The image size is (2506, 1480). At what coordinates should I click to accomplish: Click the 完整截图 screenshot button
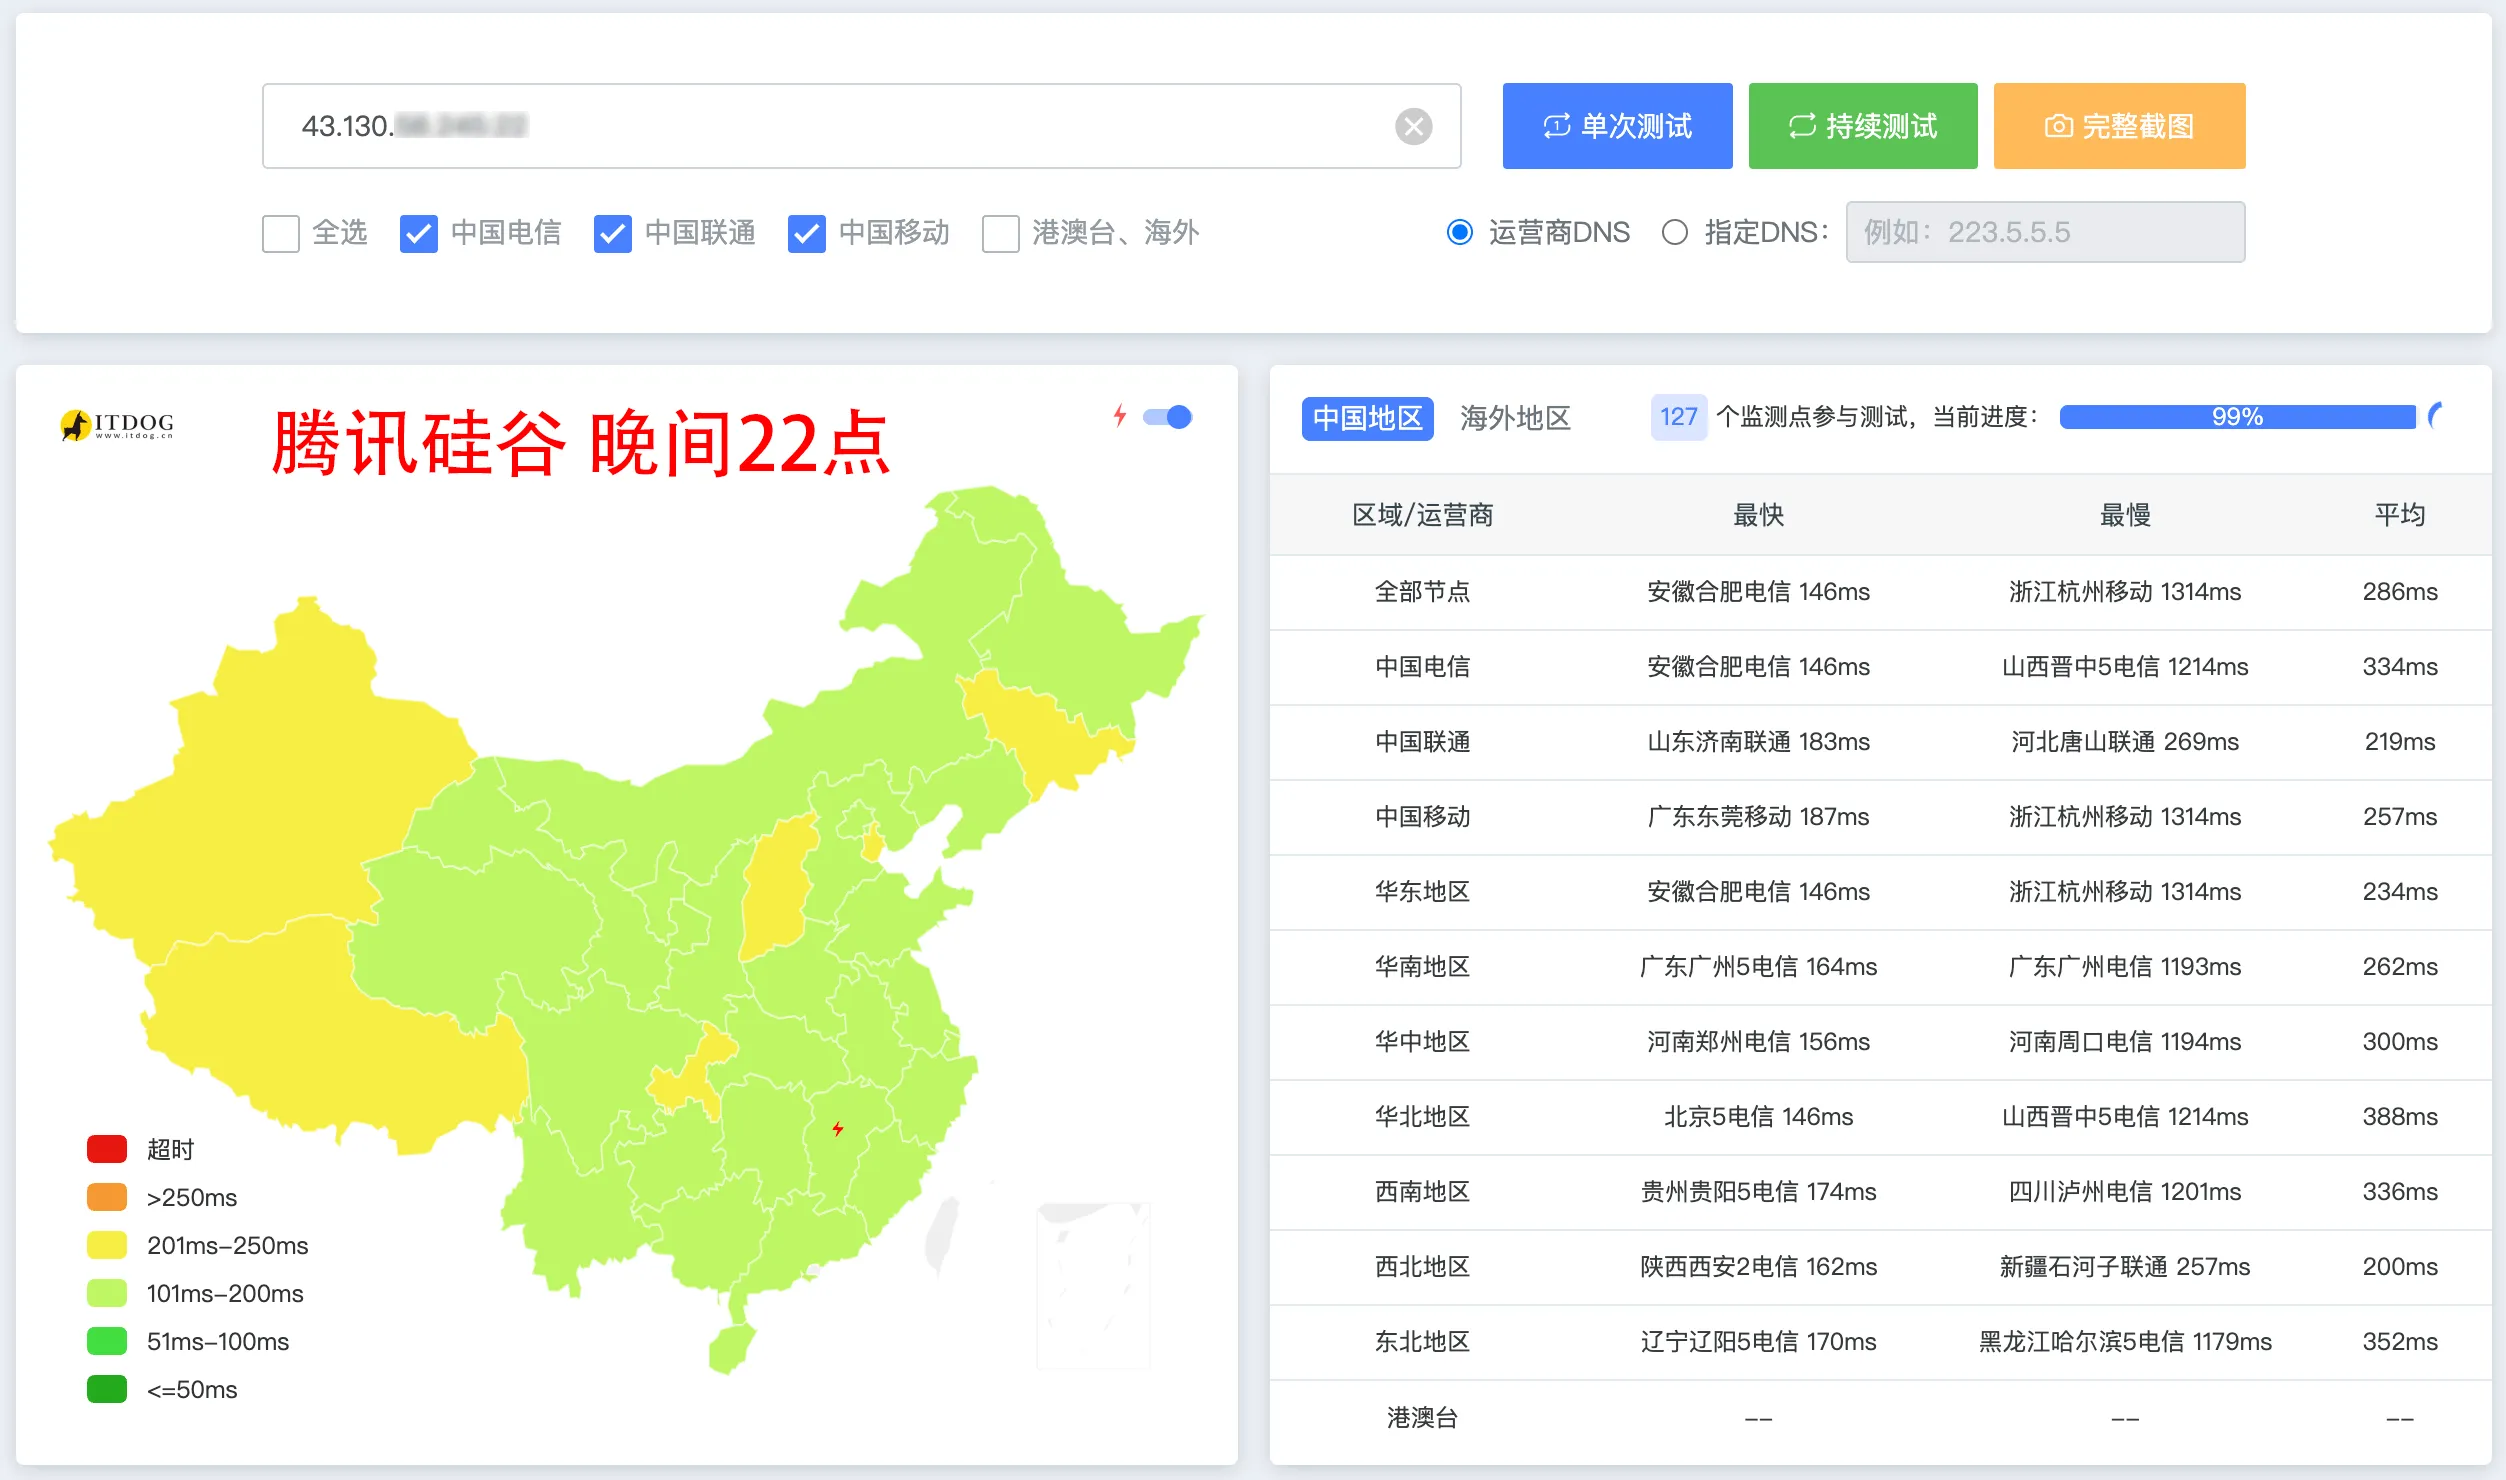point(2119,126)
